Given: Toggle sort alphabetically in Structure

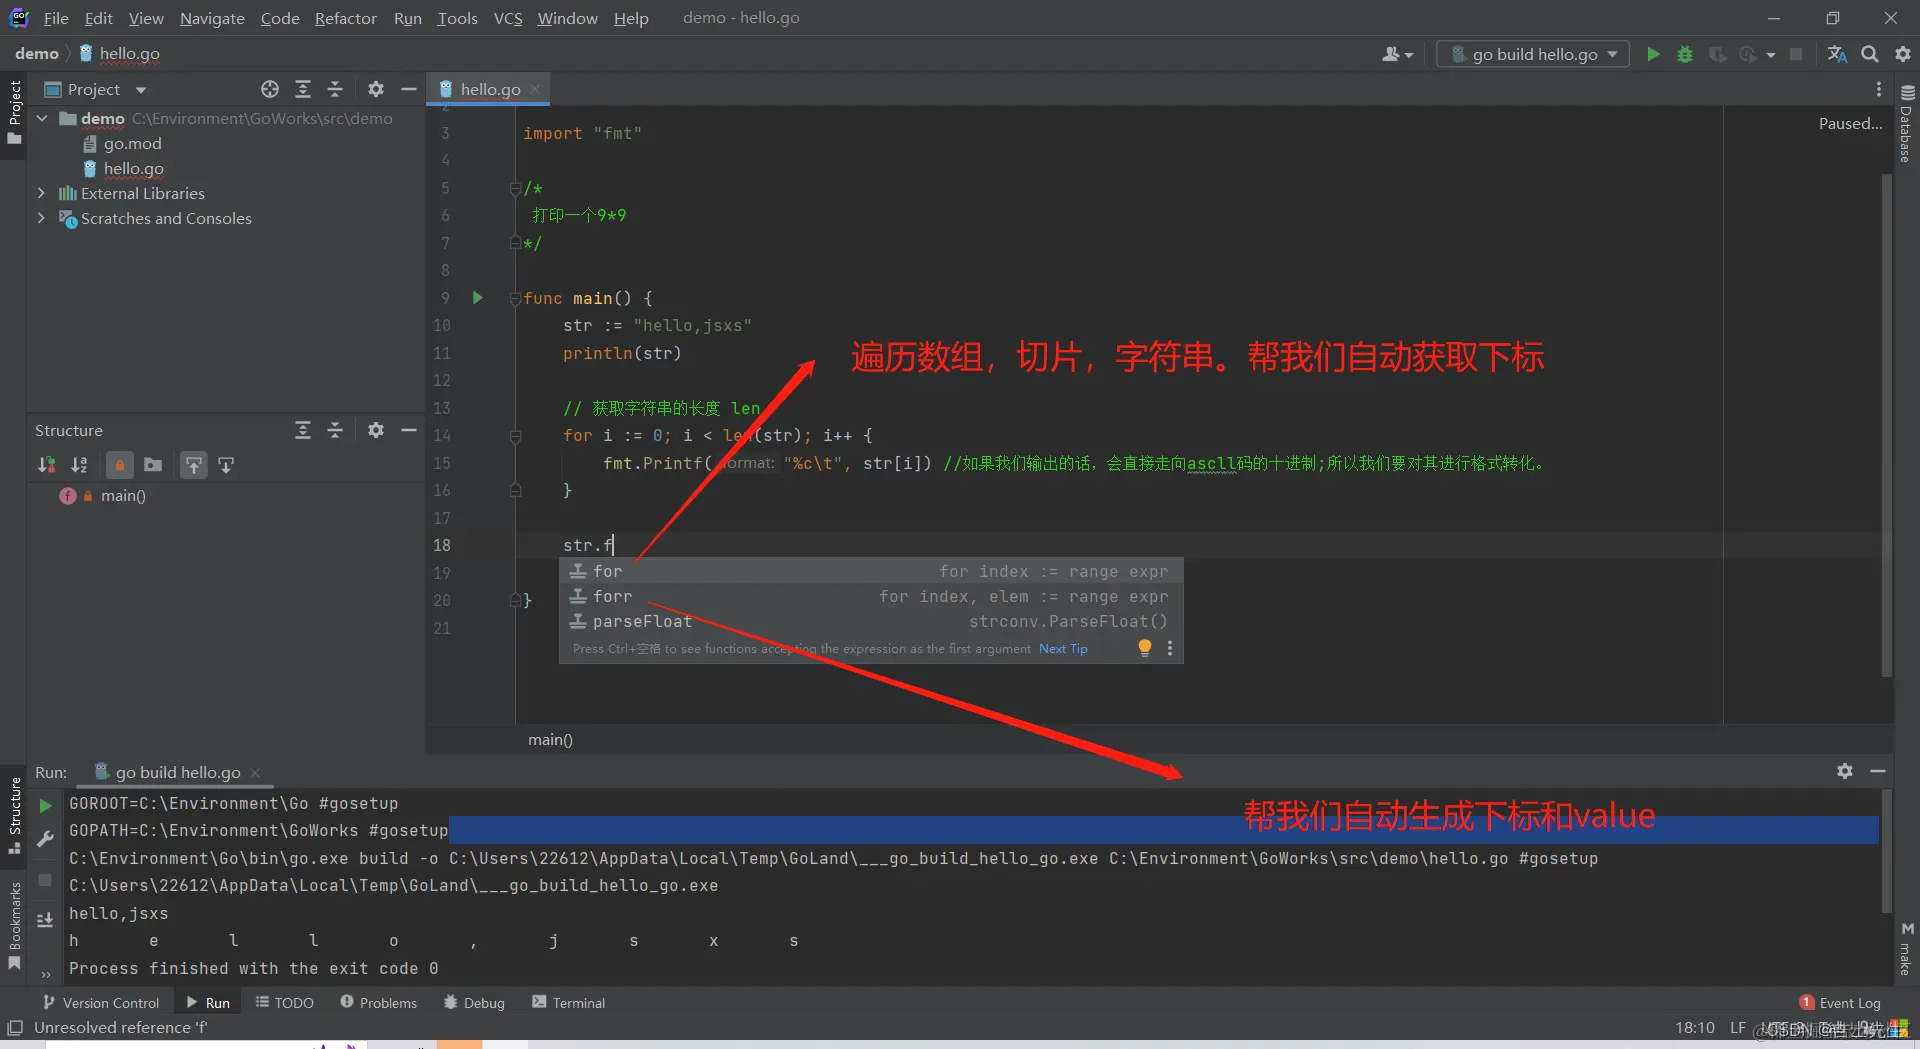Looking at the screenshot, I should (x=79, y=465).
